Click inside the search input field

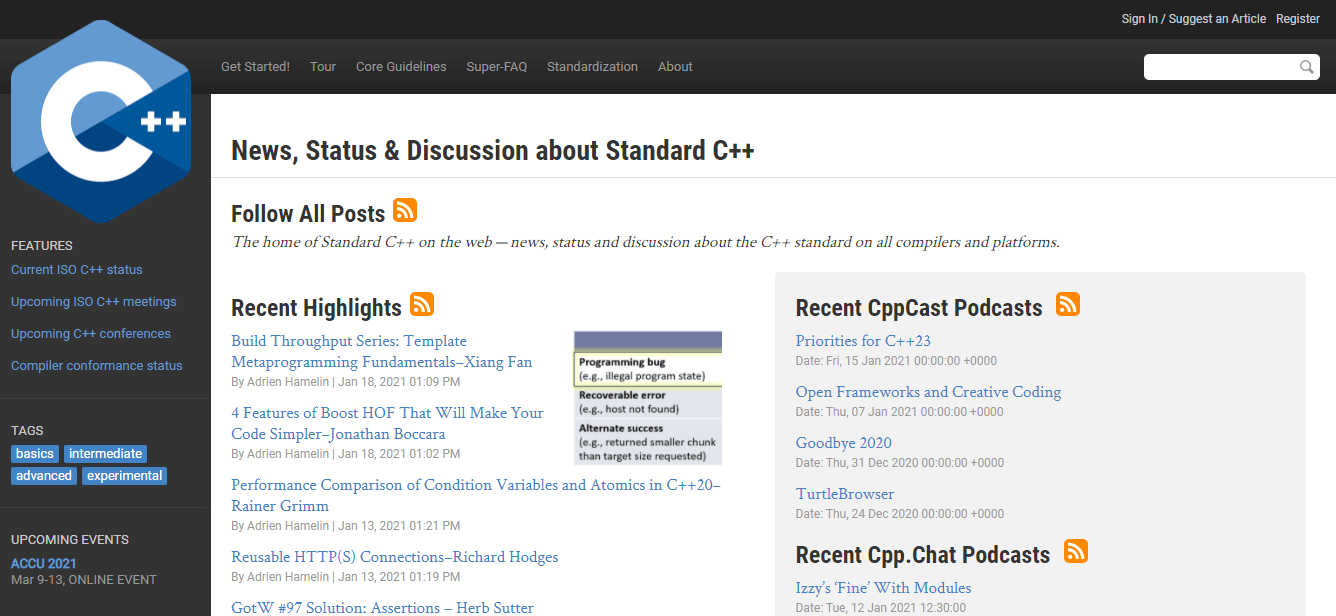pos(1220,67)
